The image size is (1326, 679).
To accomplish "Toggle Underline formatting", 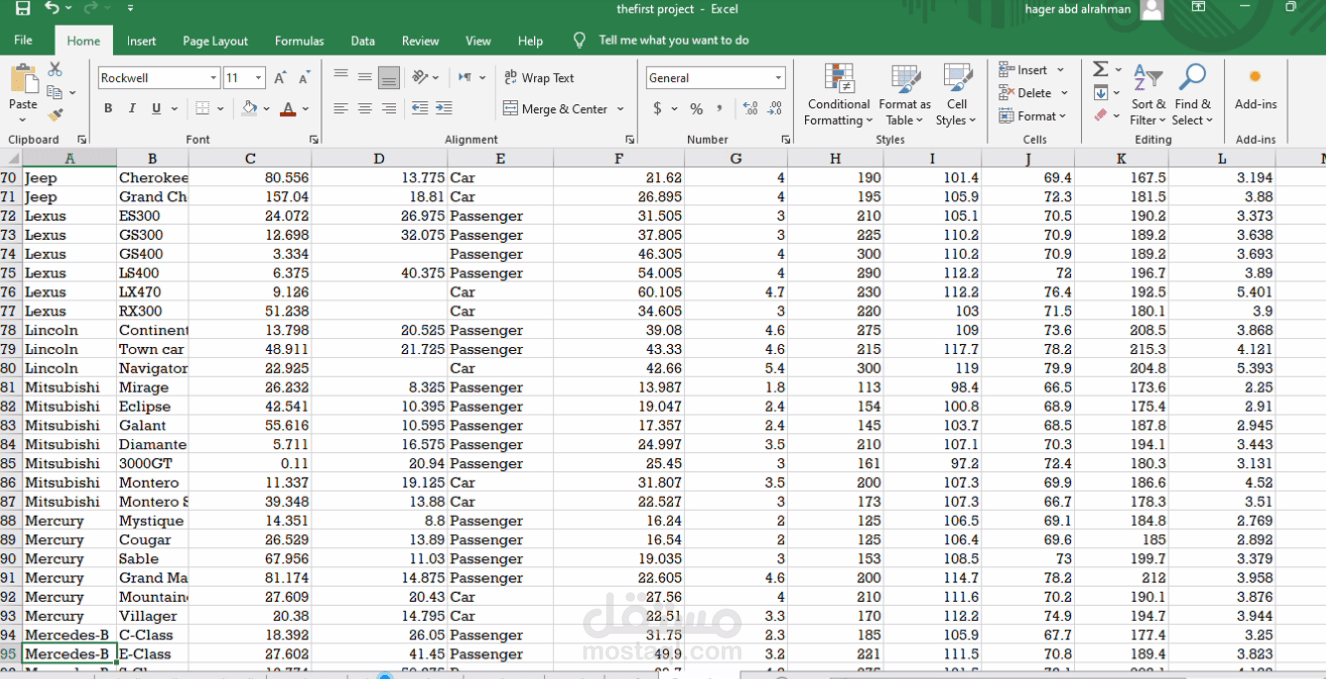I will [x=156, y=108].
